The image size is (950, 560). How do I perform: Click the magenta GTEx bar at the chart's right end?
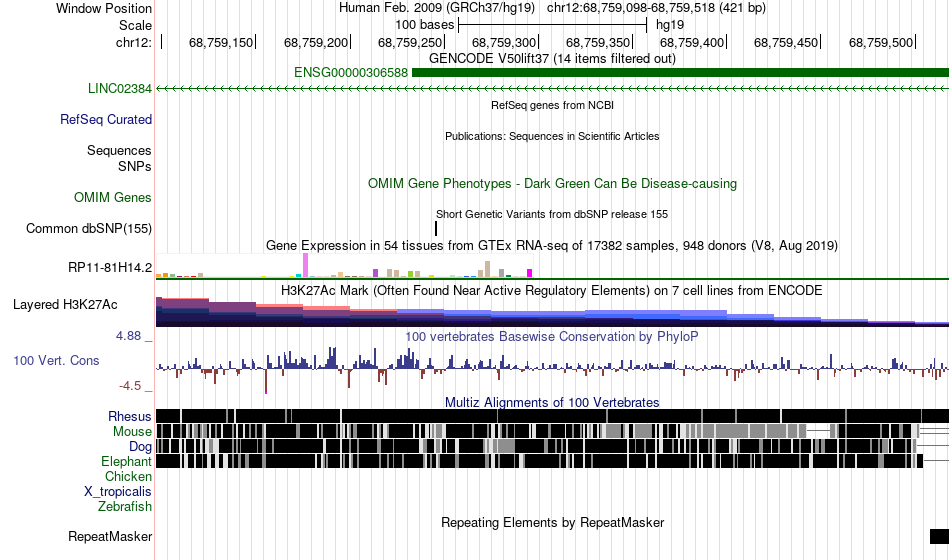click(530, 273)
